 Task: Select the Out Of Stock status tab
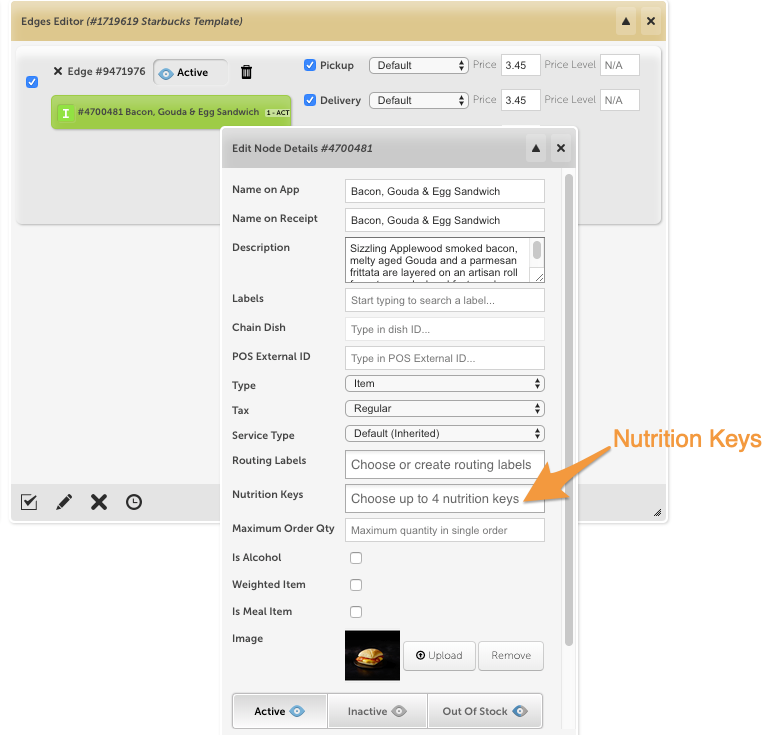(x=485, y=711)
